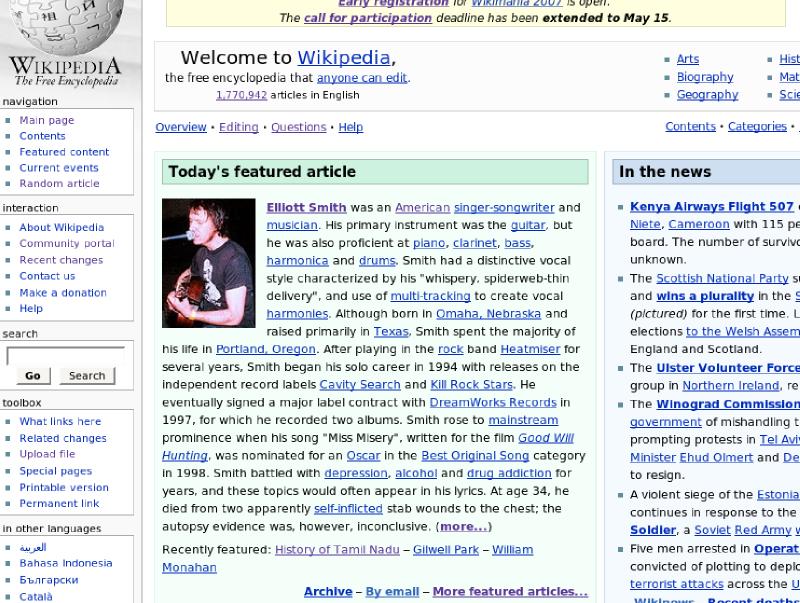800x603 pixels.
Task: Open More featured articles link
Action: 510,592
